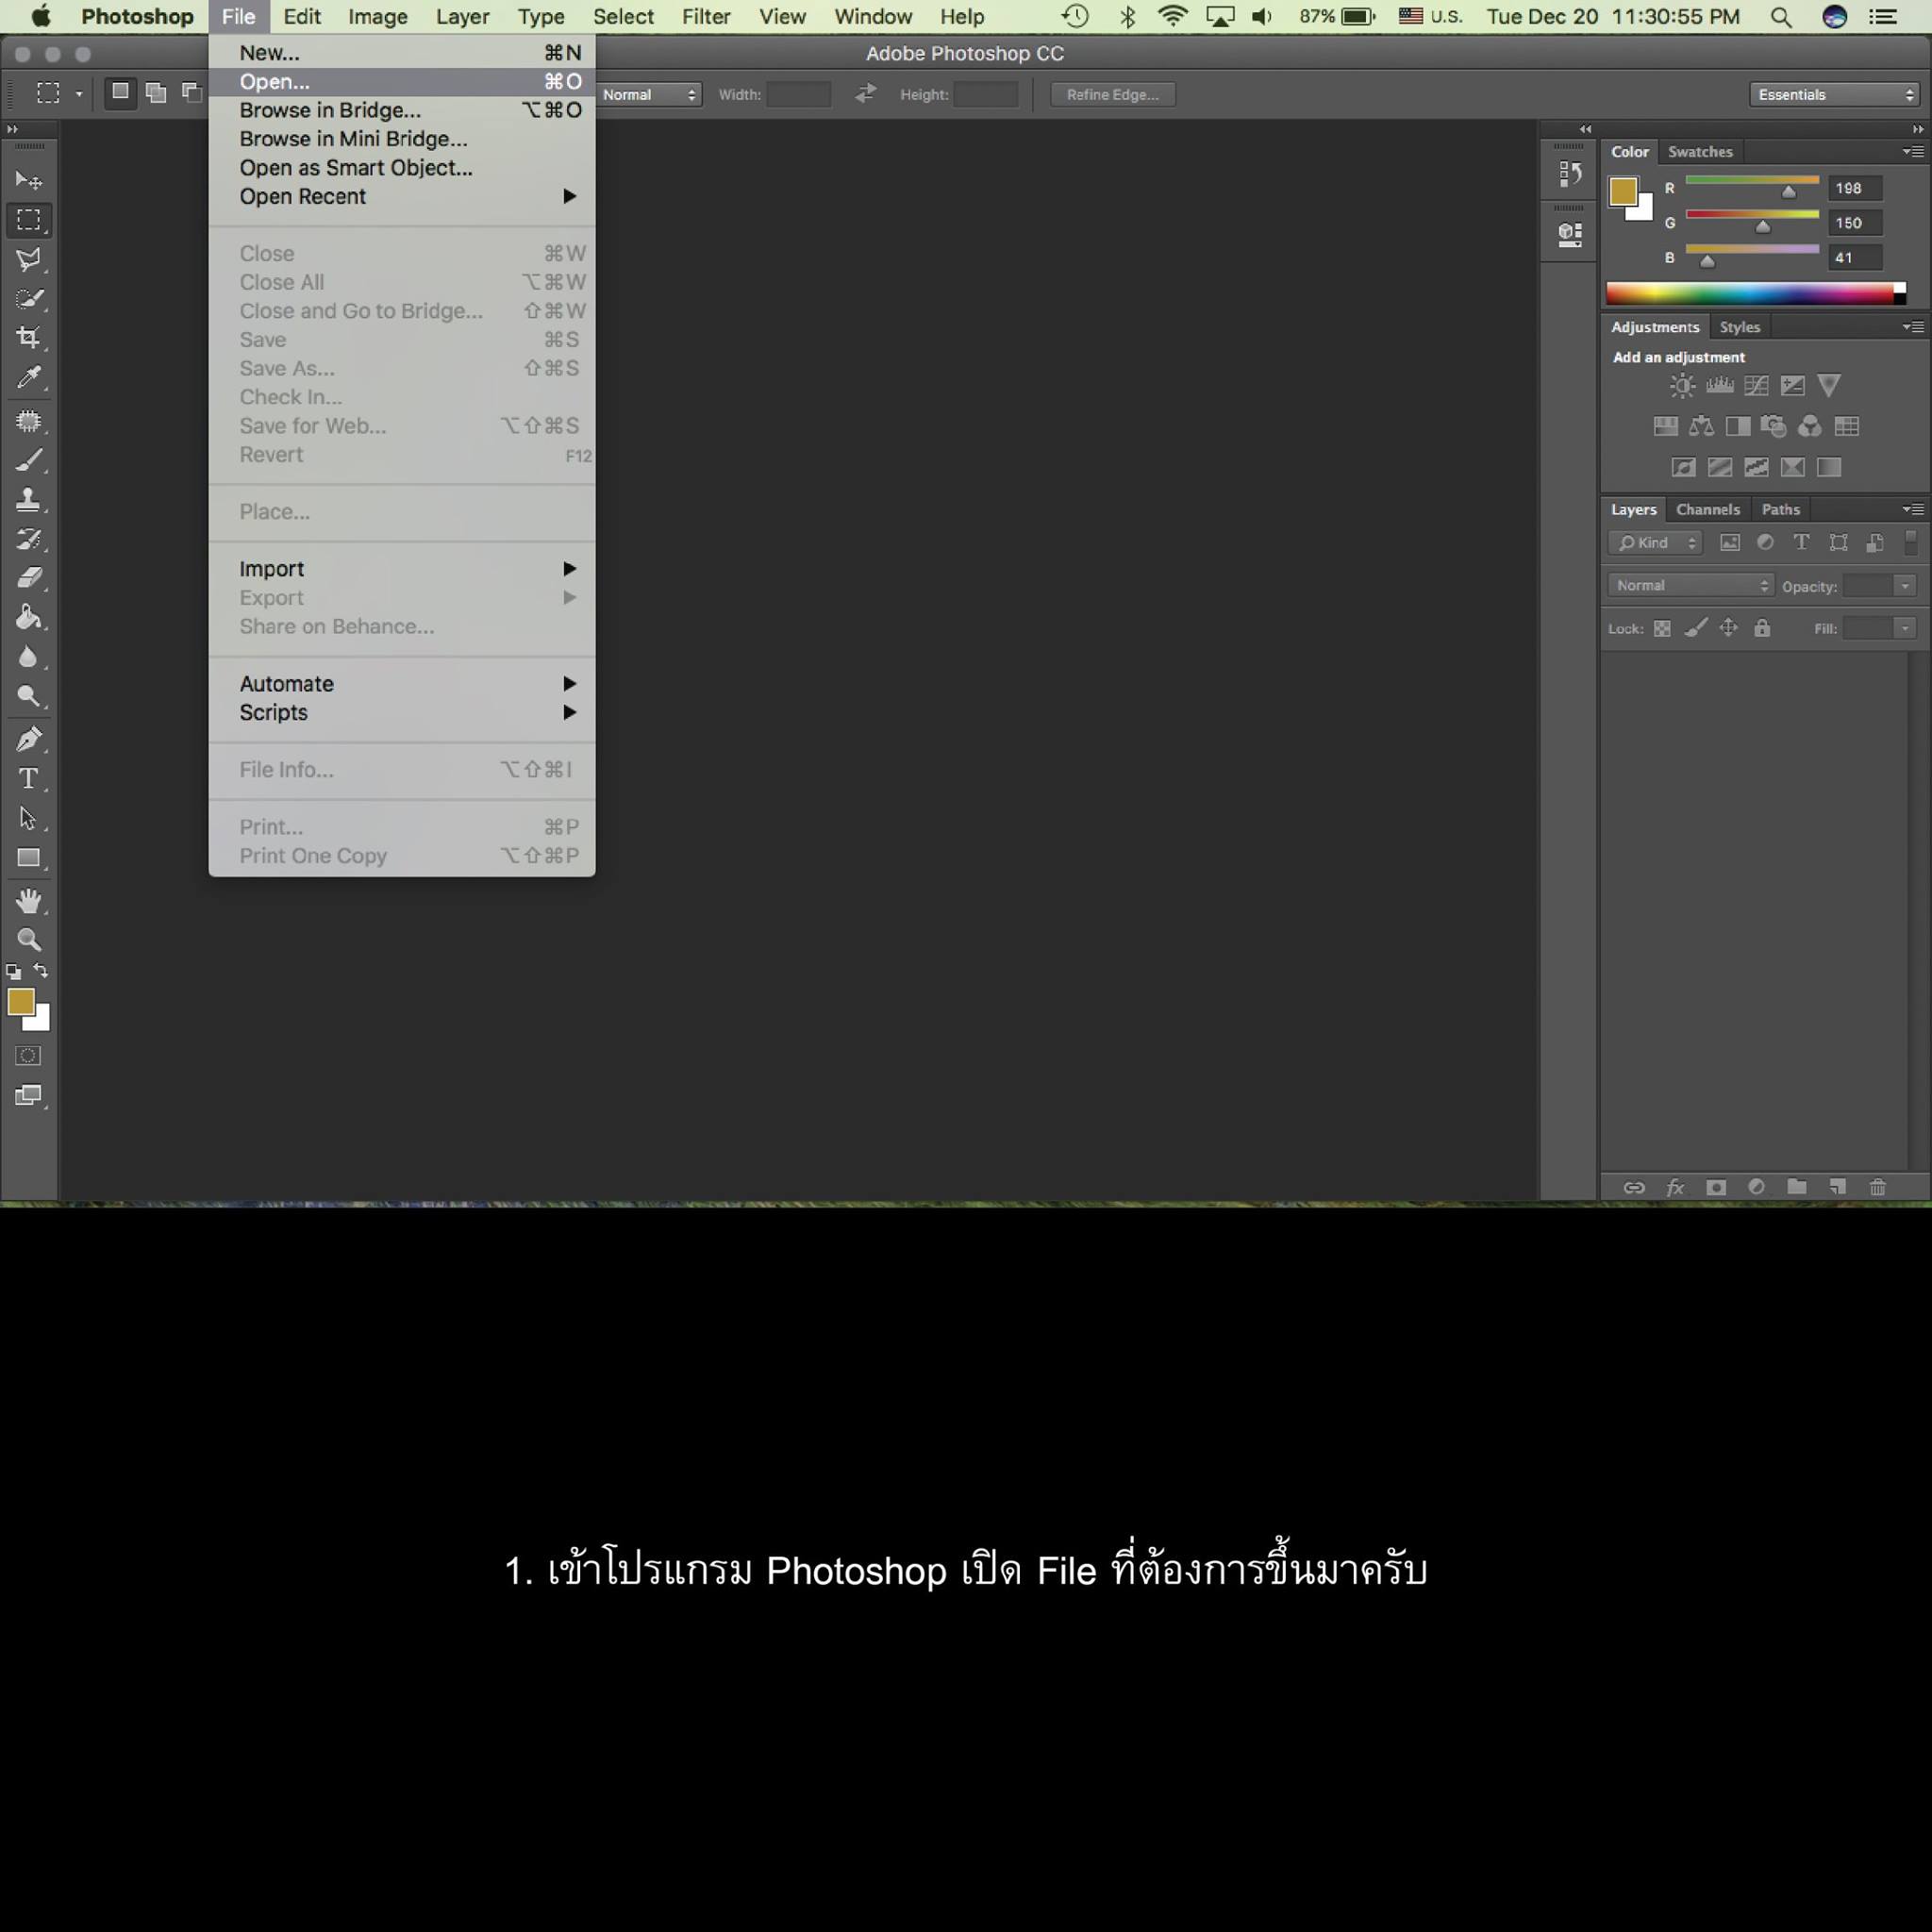
Task: Select the Eraser tool
Action: coord(29,578)
